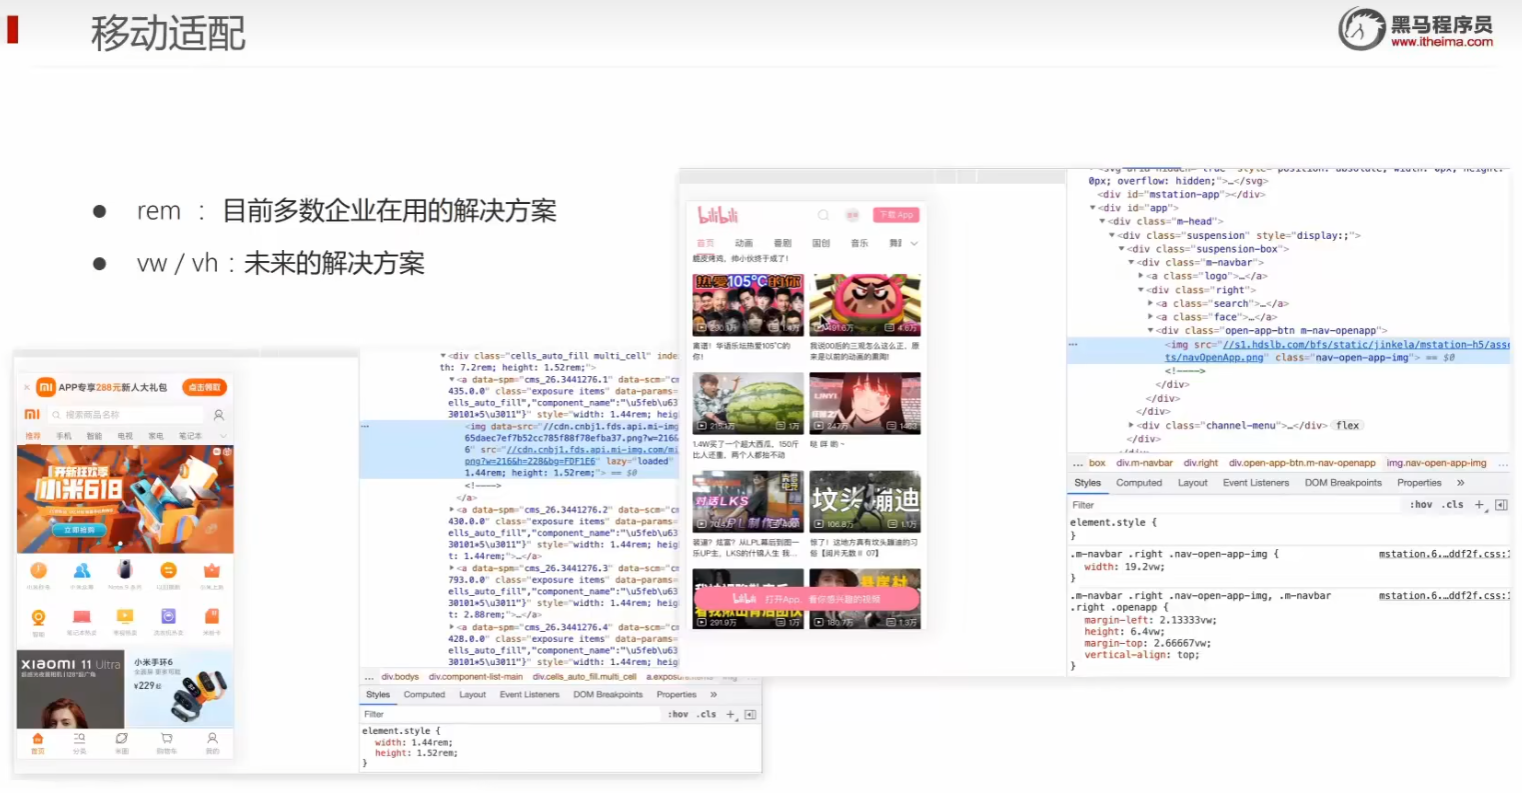
Task: Toggle :hov states in the left DevTools panel
Action: (x=678, y=714)
